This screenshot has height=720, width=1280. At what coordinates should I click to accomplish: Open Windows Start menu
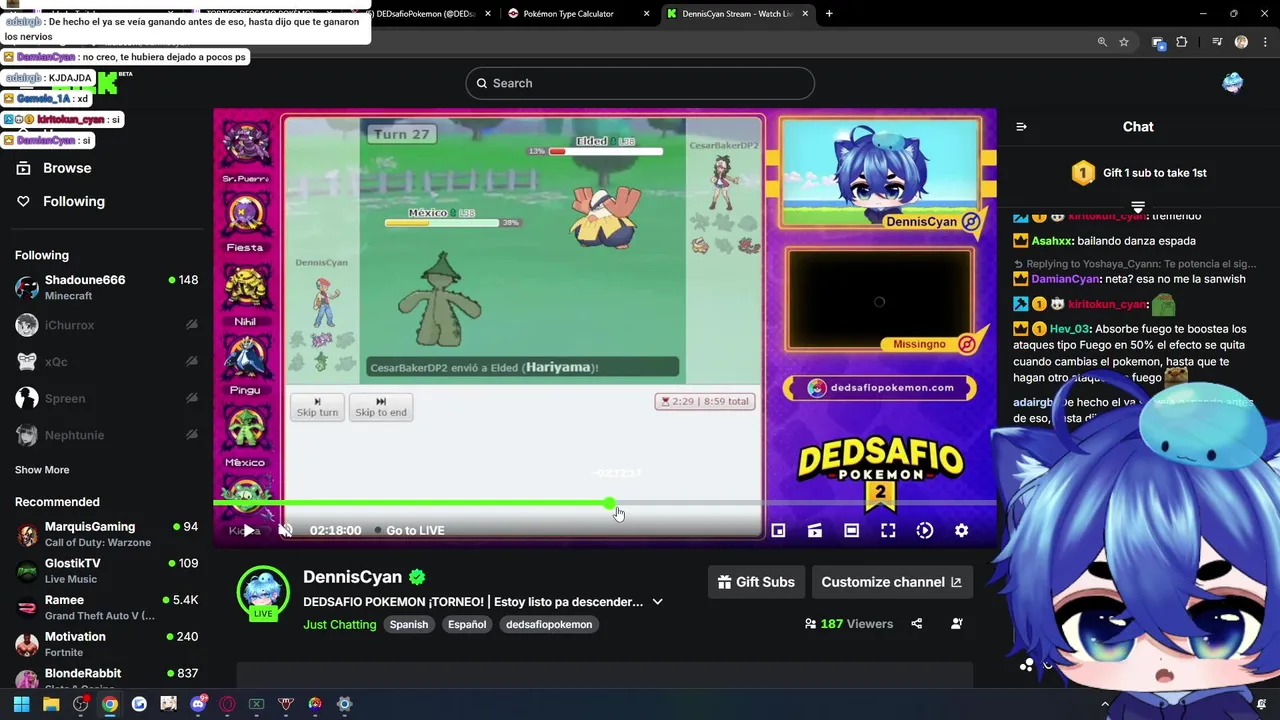pyautogui.click(x=21, y=704)
